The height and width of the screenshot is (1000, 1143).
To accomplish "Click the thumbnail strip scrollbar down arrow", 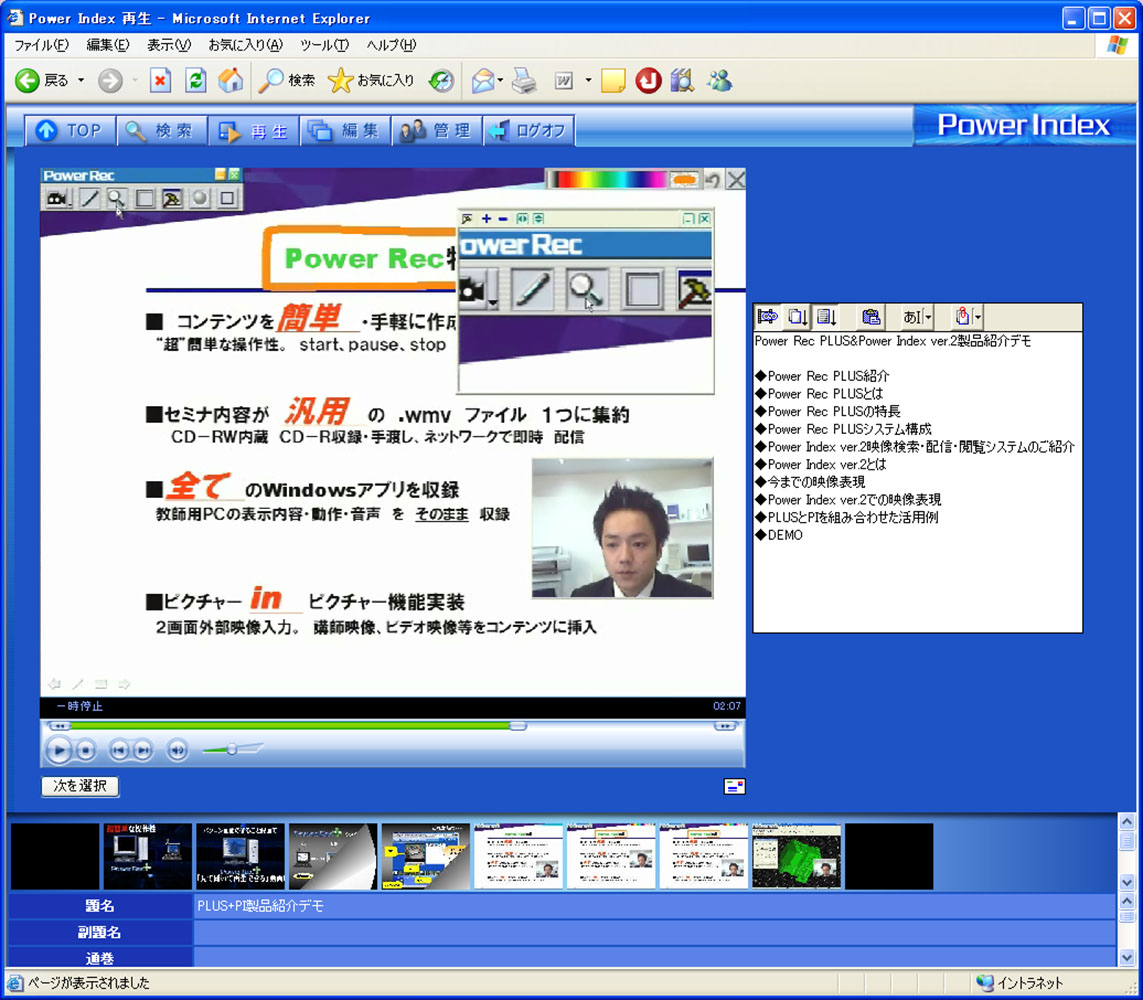I will 1126,882.
